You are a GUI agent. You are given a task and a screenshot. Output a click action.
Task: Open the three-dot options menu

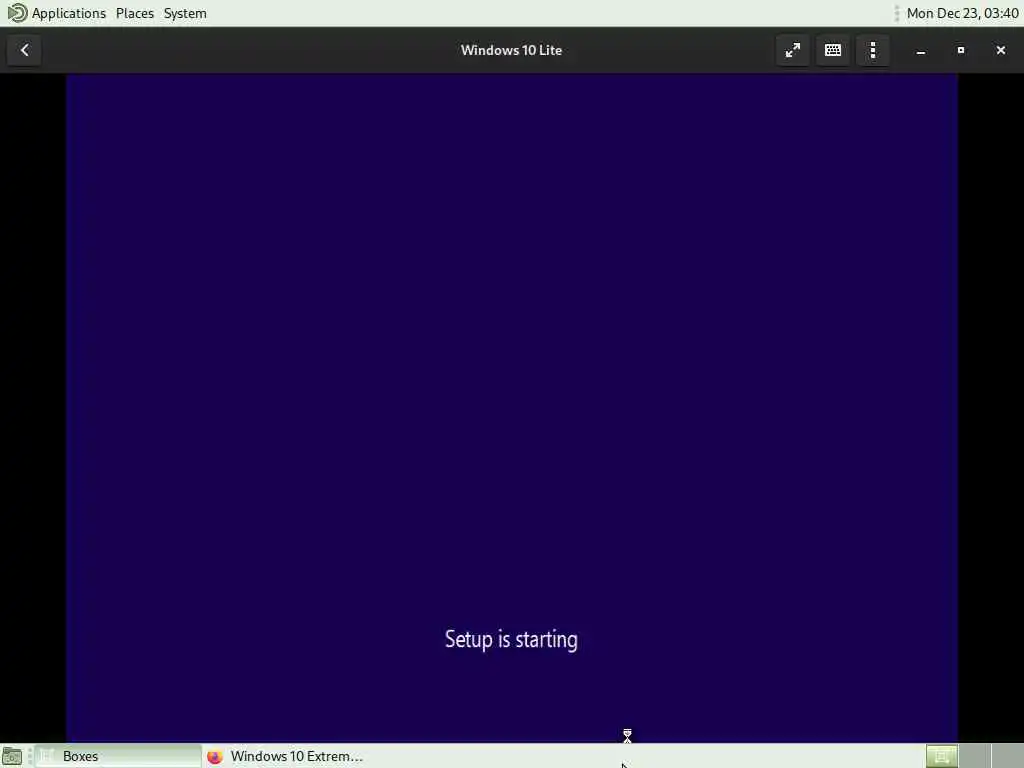tap(872, 50)
